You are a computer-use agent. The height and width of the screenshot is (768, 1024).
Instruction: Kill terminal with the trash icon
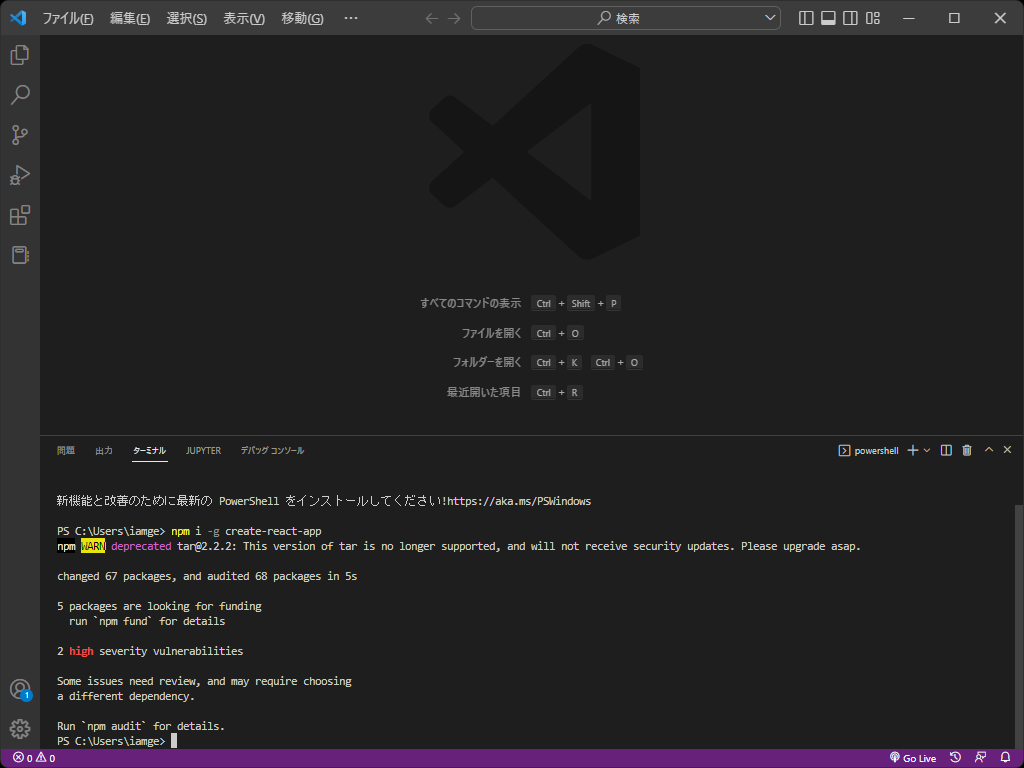point(967,451)
